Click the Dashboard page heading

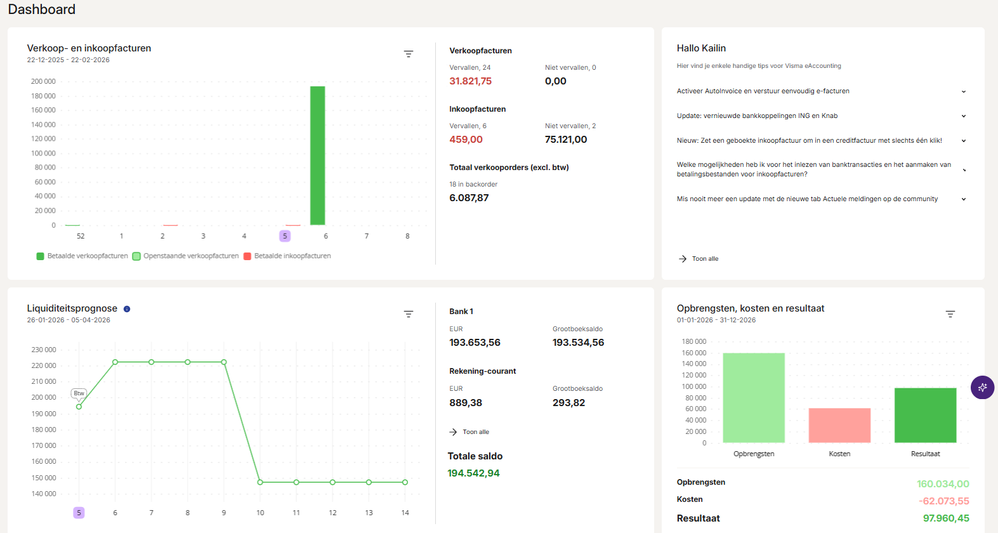point(41,10)
